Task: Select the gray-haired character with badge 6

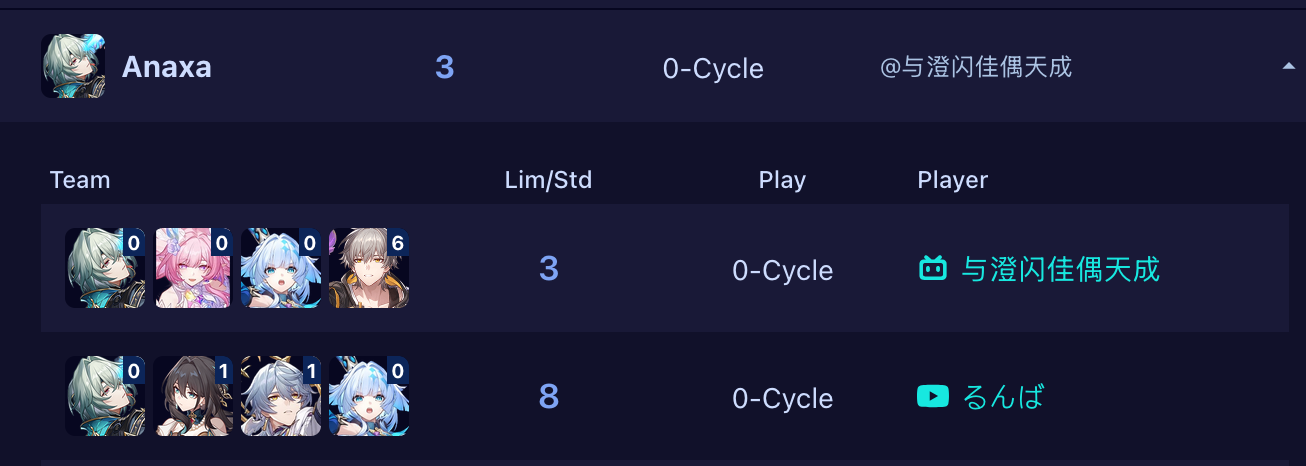Action: (369, 268)
